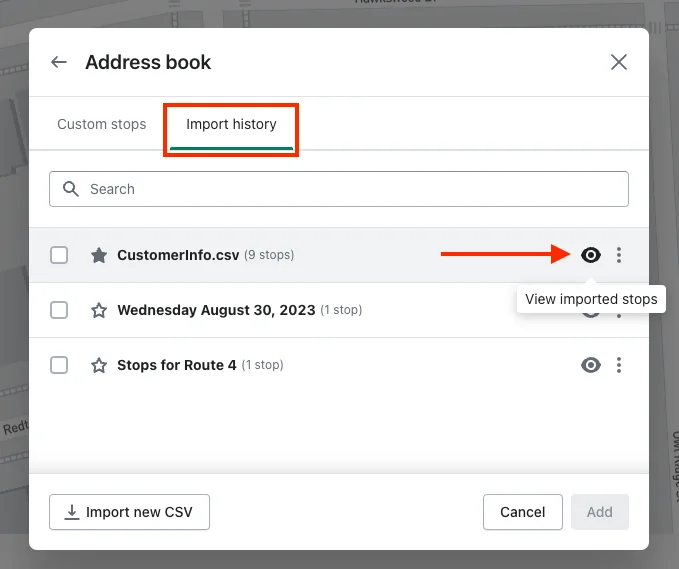Open more options for CustomerInfo.csv

619,255
